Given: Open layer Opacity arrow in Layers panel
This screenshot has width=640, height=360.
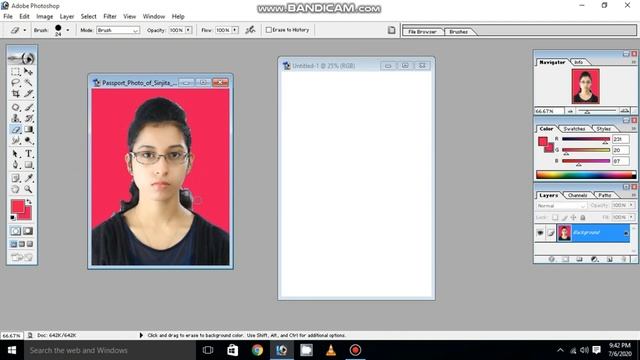Looking at the screenshot, I should [632, 205].
